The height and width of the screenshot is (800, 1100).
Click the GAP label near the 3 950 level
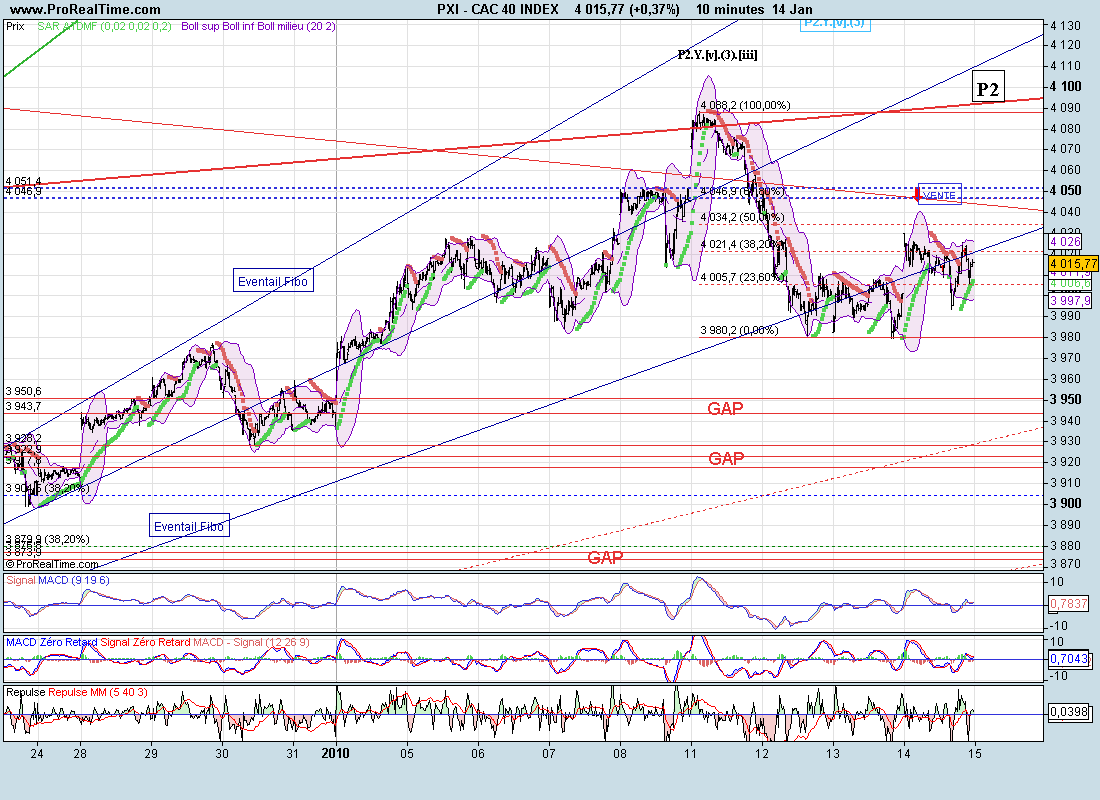[x=725, y=408]
